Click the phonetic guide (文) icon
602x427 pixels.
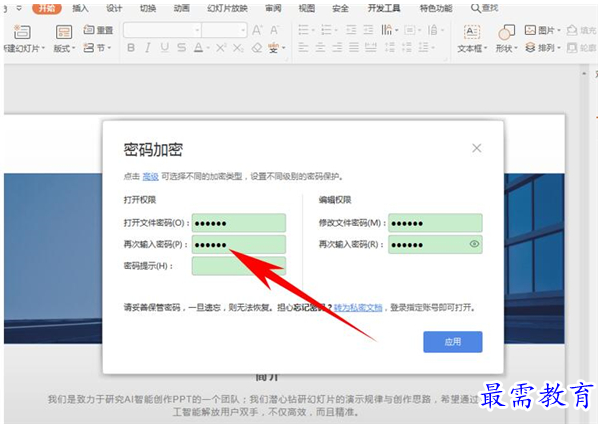point(273,48)
